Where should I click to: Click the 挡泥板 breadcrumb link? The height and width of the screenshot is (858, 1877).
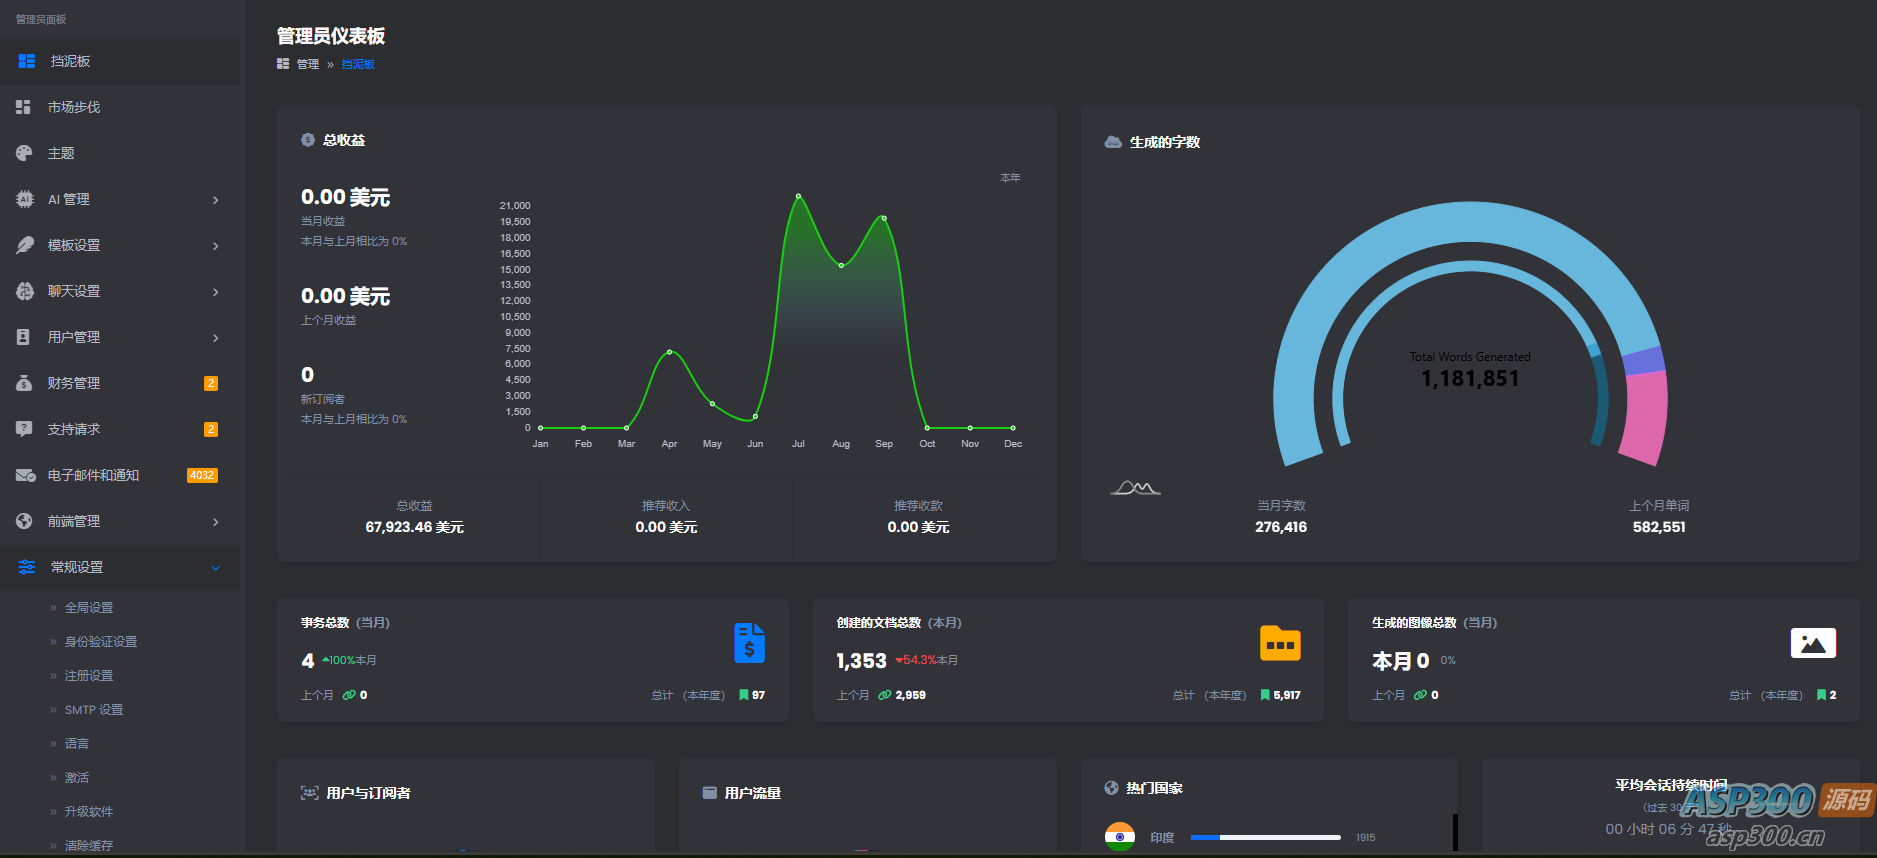(358, 64)
